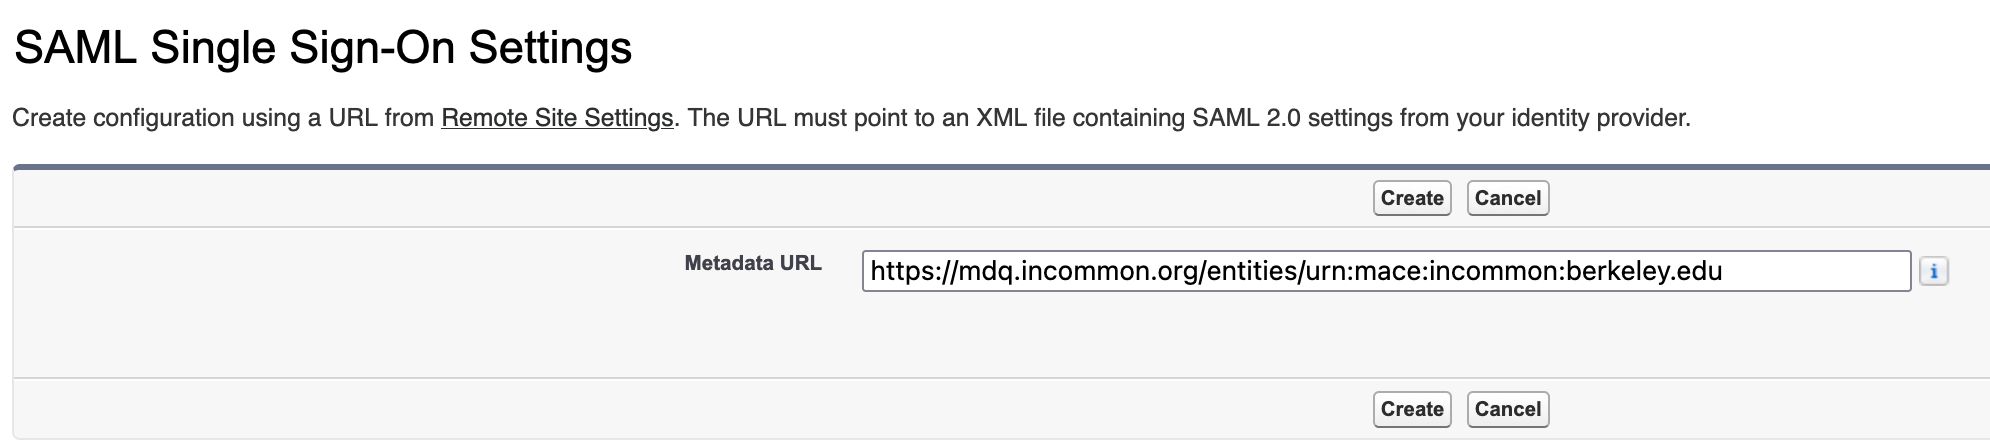The image size is (1990, 440).
Task: Click the bottom Cancel button
Action: pyautogui.click(x=1507, y=409)
